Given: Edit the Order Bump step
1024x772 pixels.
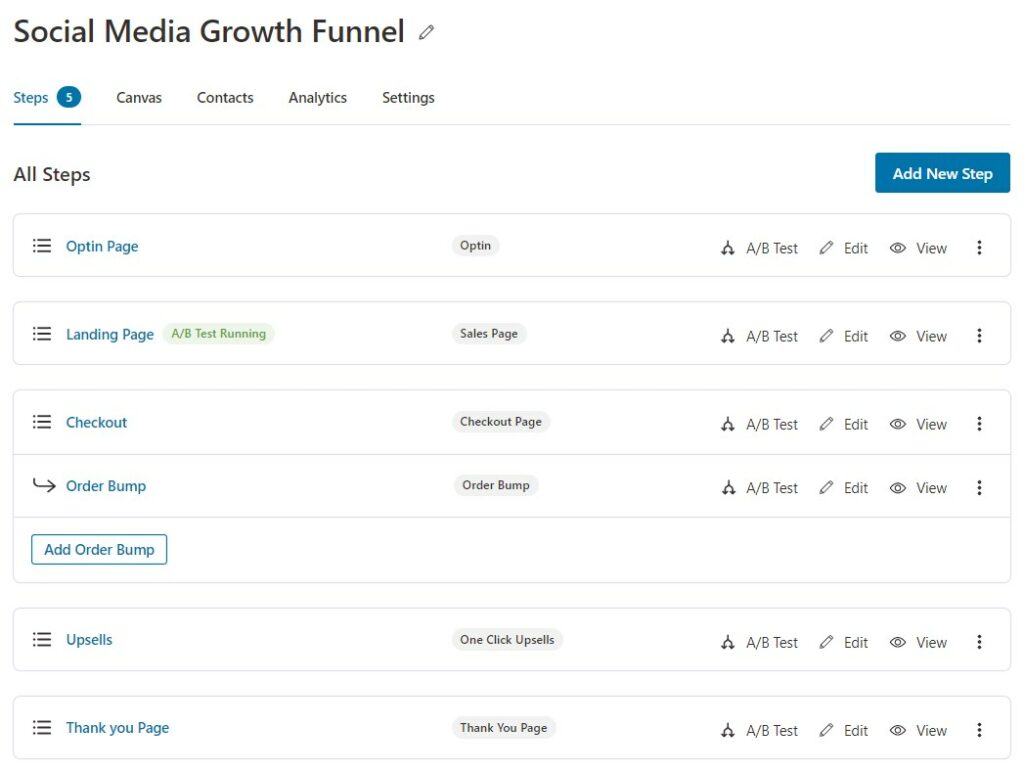Looking at the screenshot, I should [x=844, y=488].
